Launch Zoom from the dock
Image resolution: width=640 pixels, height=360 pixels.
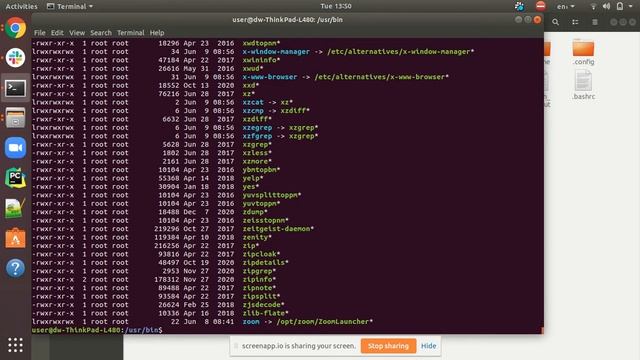point(16,147)
